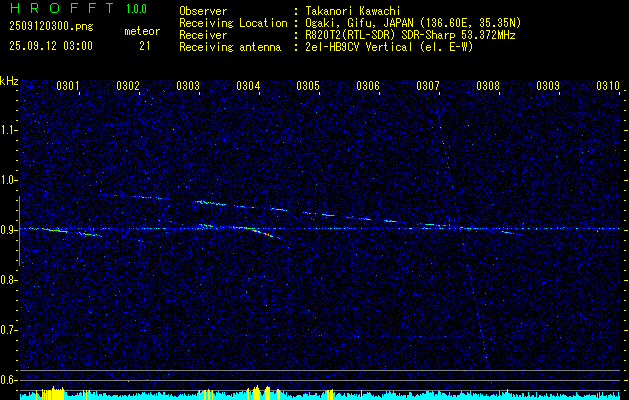
Task: Click the kHz axis label
Action: (9, 81)
